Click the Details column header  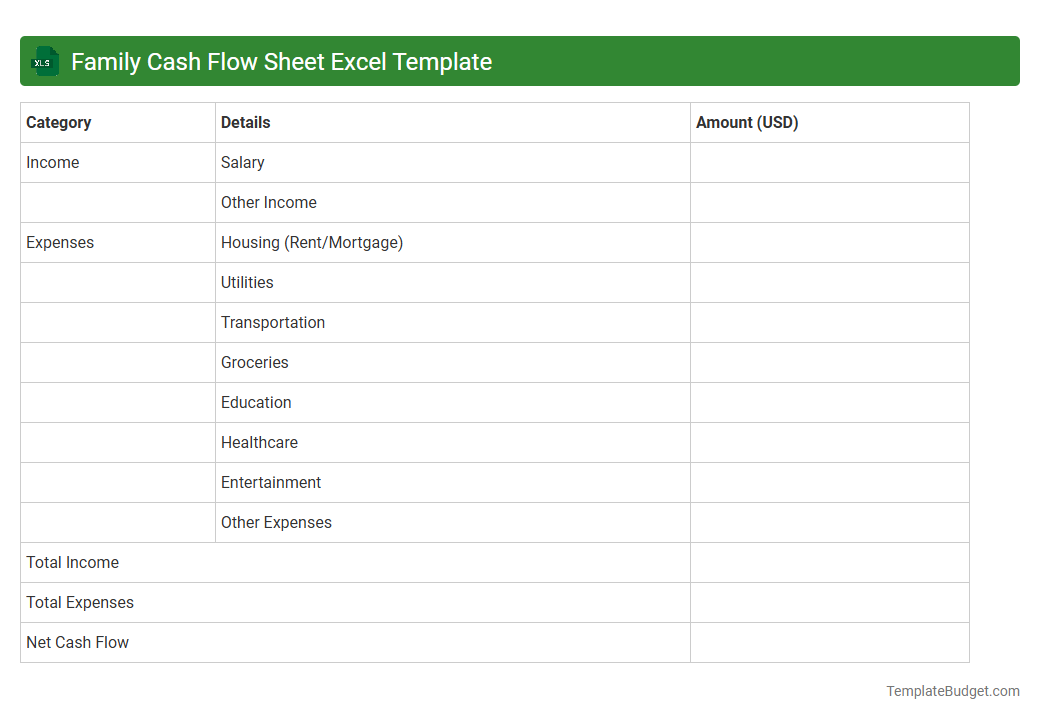pos(245,122)
